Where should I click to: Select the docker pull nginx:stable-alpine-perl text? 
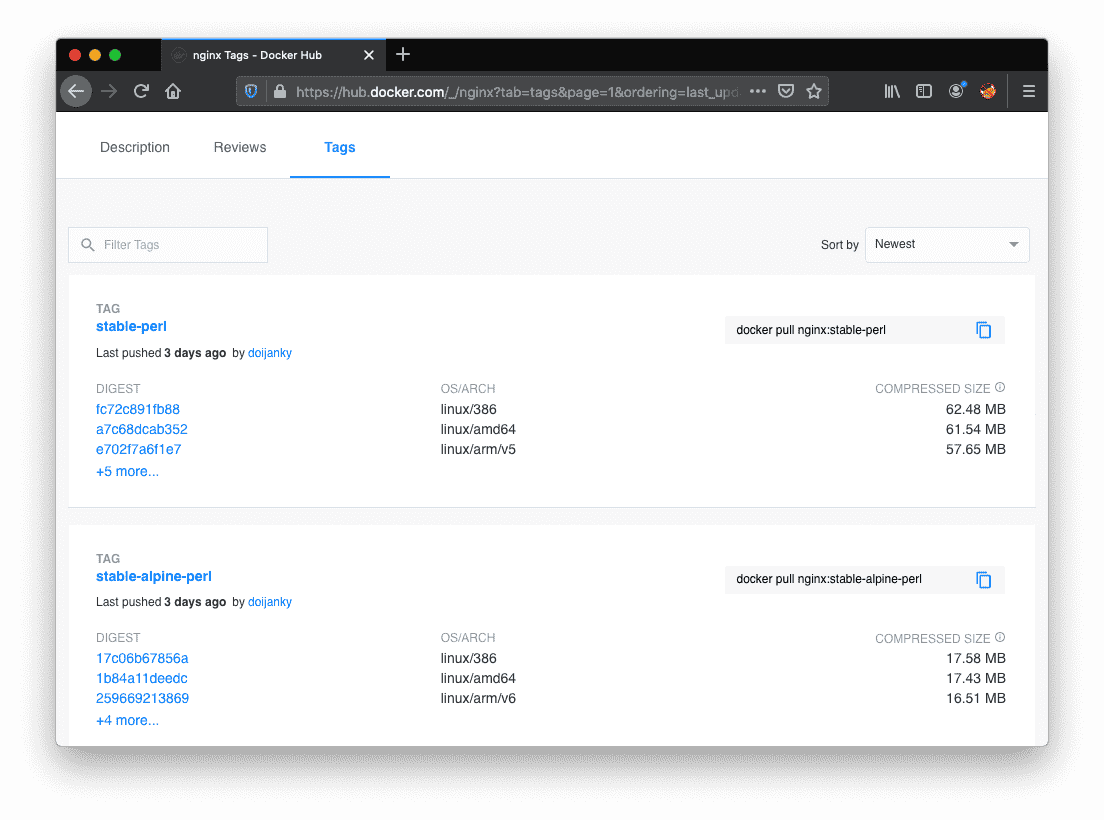point(829,579)
